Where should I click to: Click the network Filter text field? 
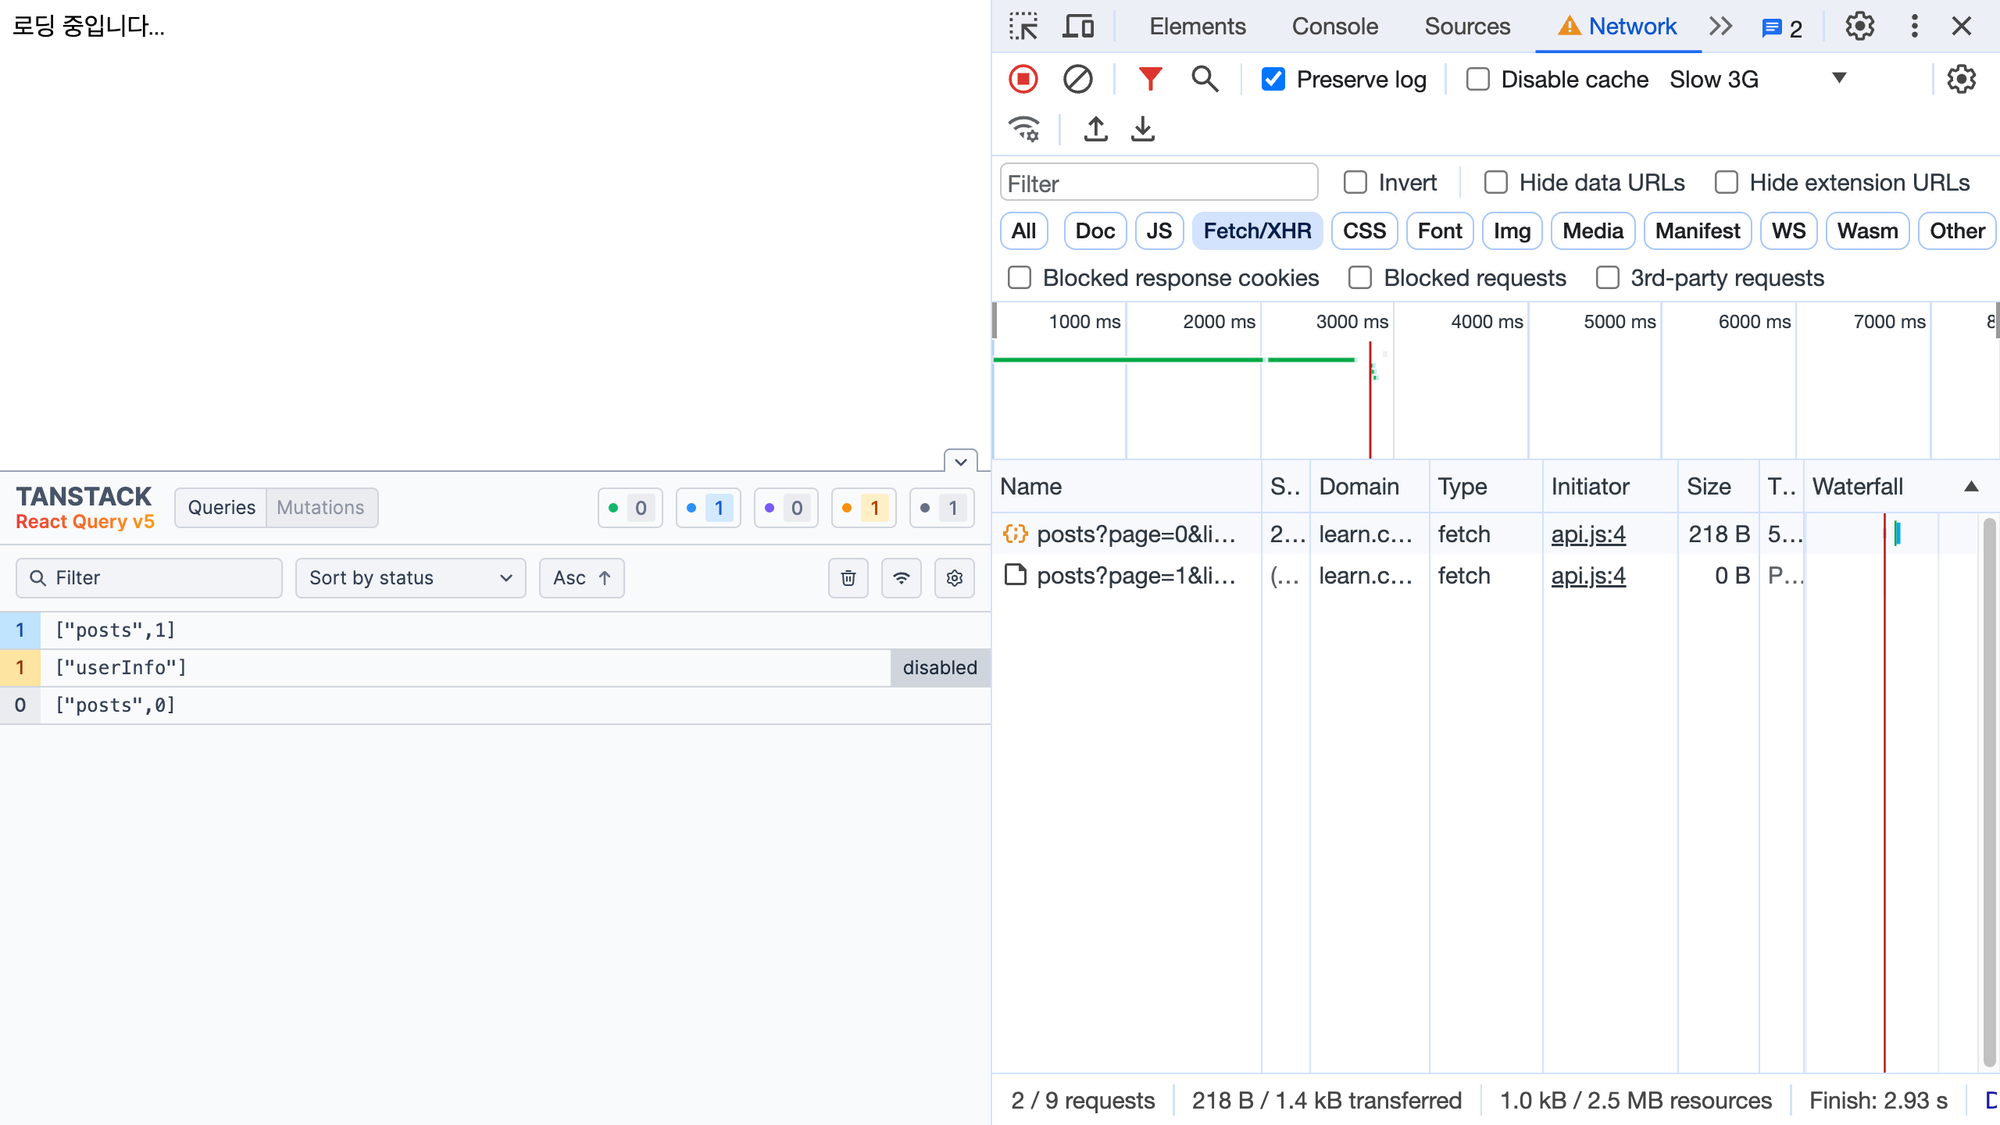[x=1158, y=183]
